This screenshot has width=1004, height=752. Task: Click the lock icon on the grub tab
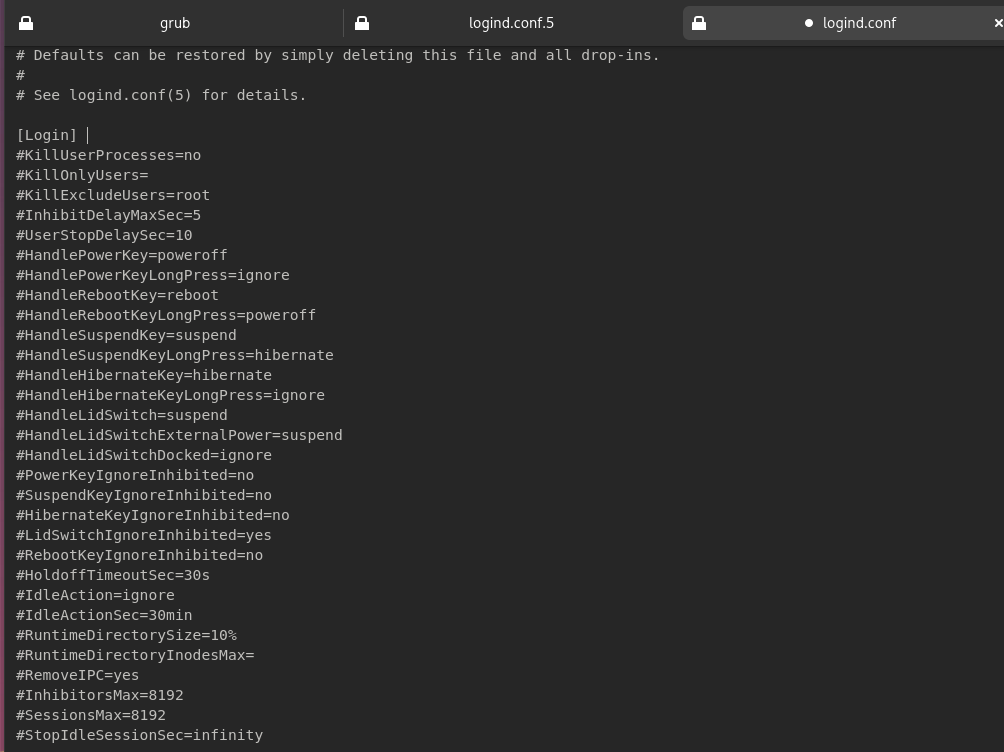[x=26, y=23]
